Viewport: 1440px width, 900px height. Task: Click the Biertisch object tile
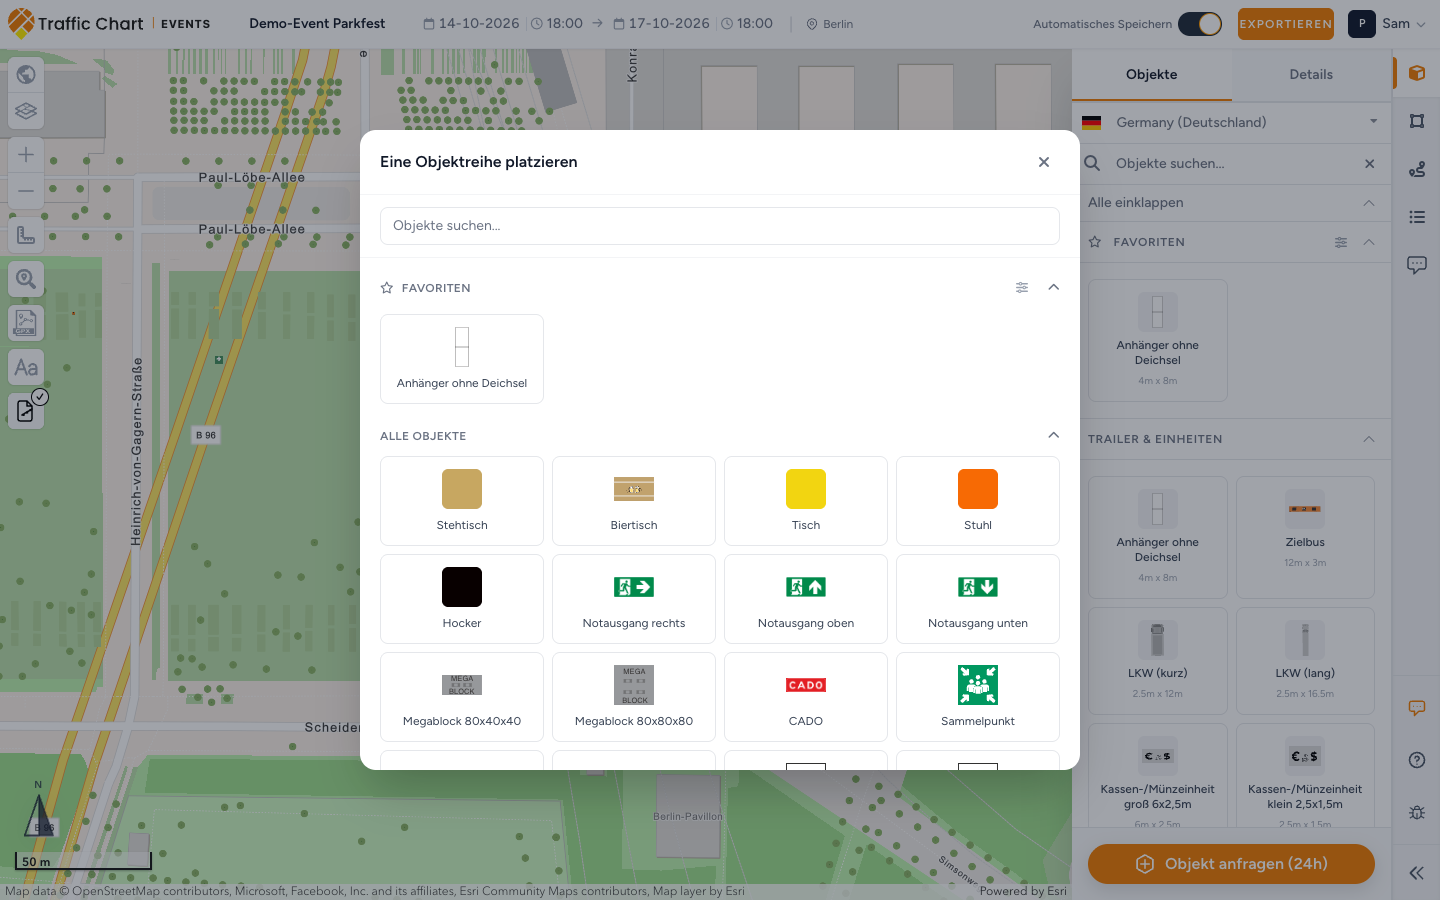[634, 501]
